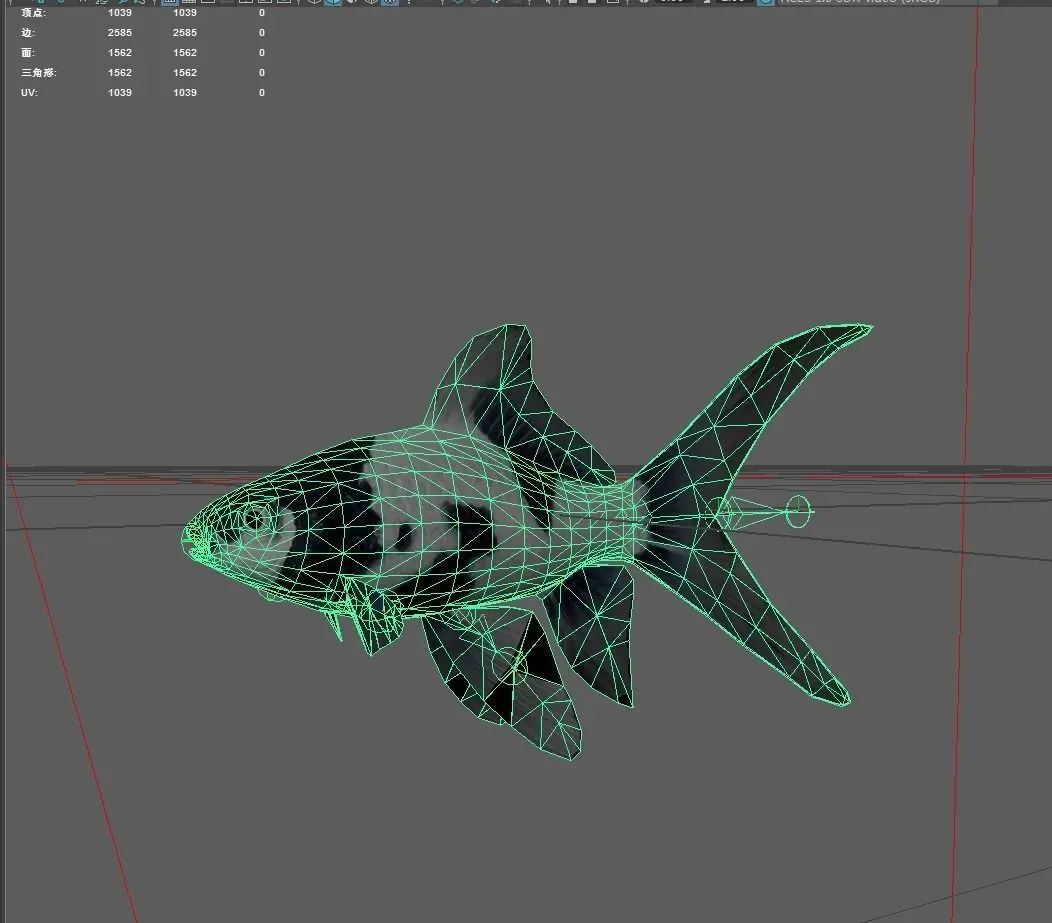1052x923 pixels.
Task: Click the 0 value in the UV row
Action: tap(262, 93)
